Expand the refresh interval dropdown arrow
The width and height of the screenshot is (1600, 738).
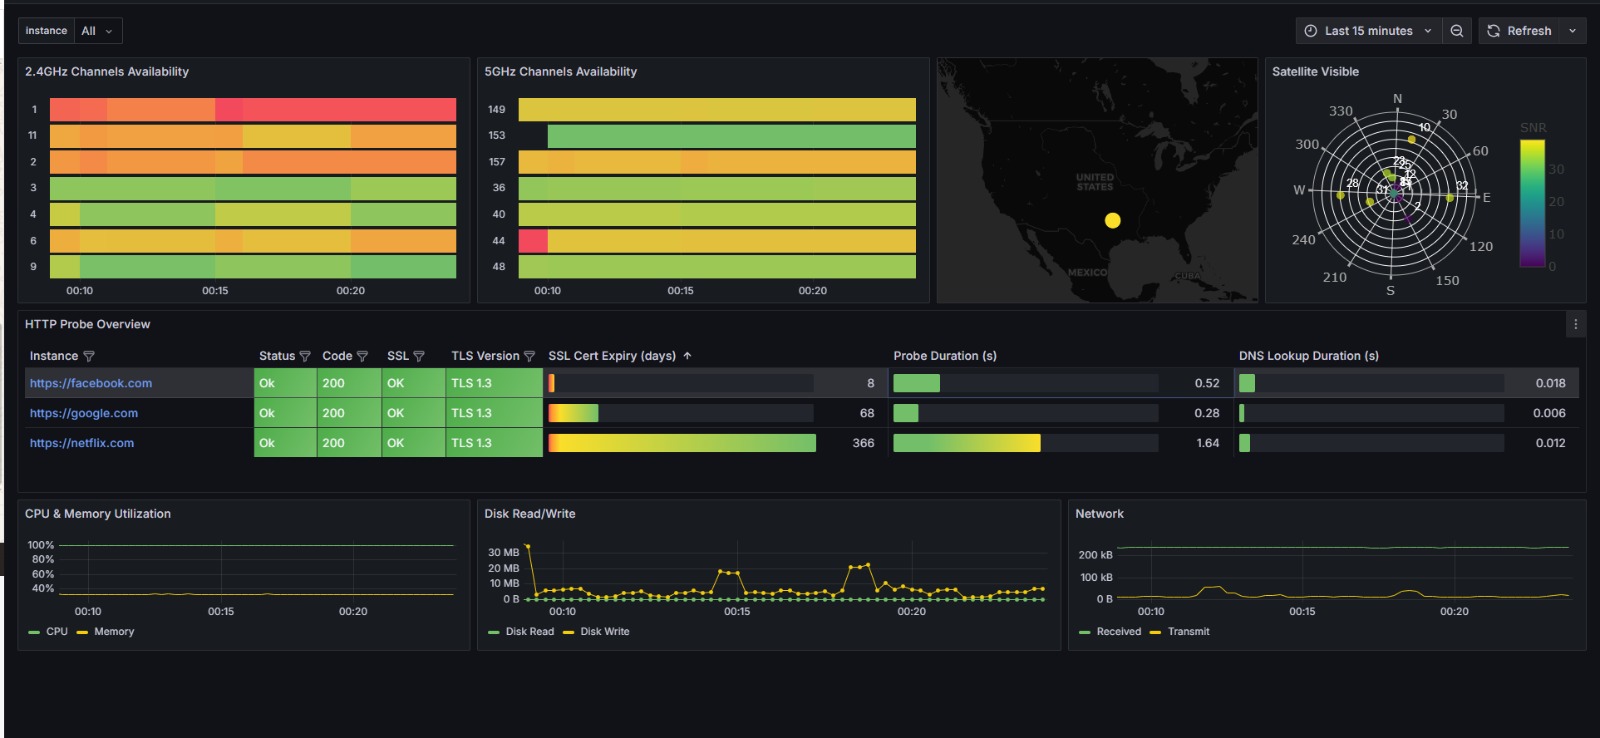(1572, 31)
